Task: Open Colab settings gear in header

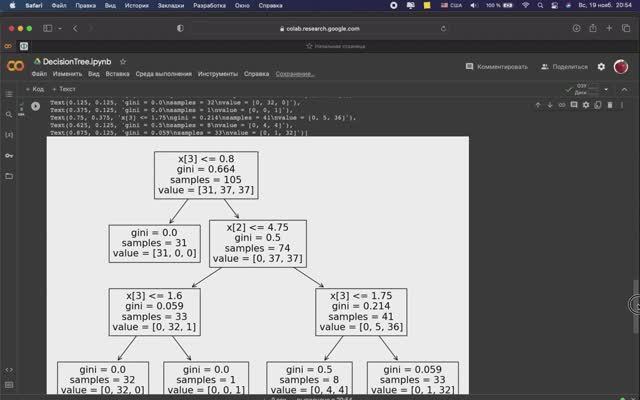Action: tap(601, 67)
